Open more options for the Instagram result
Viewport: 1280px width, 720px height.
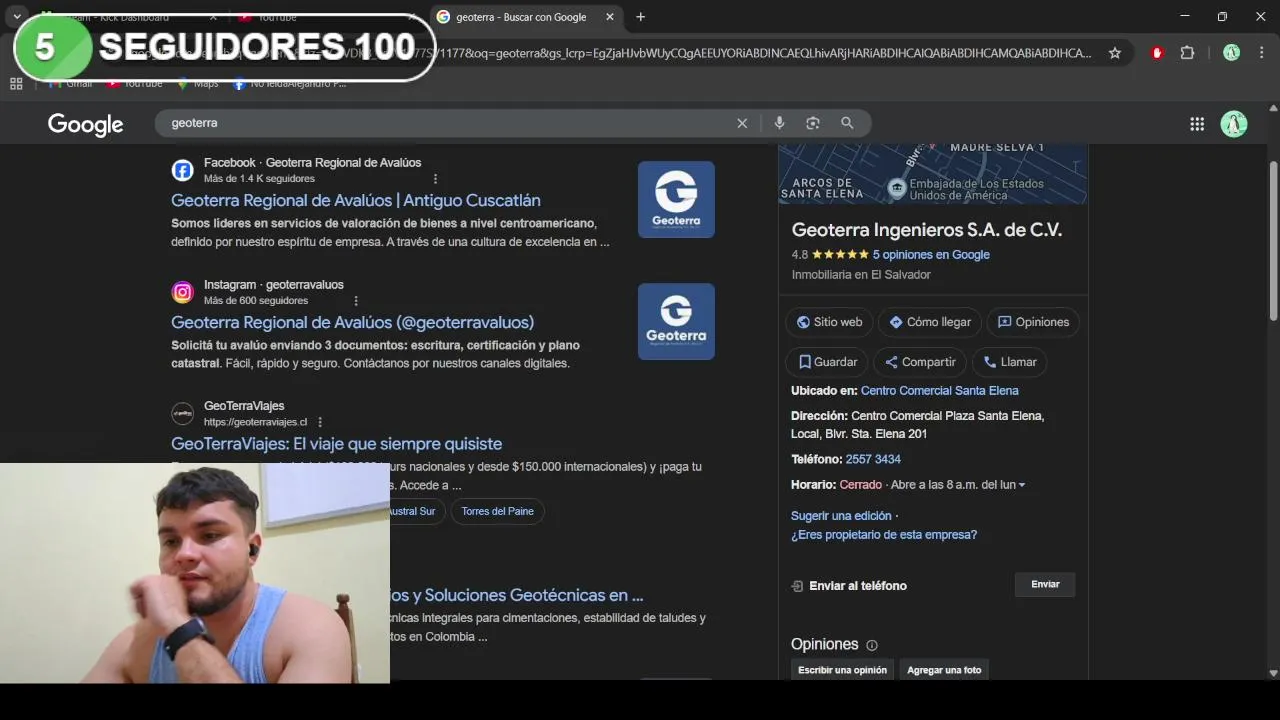pos(356,301)
